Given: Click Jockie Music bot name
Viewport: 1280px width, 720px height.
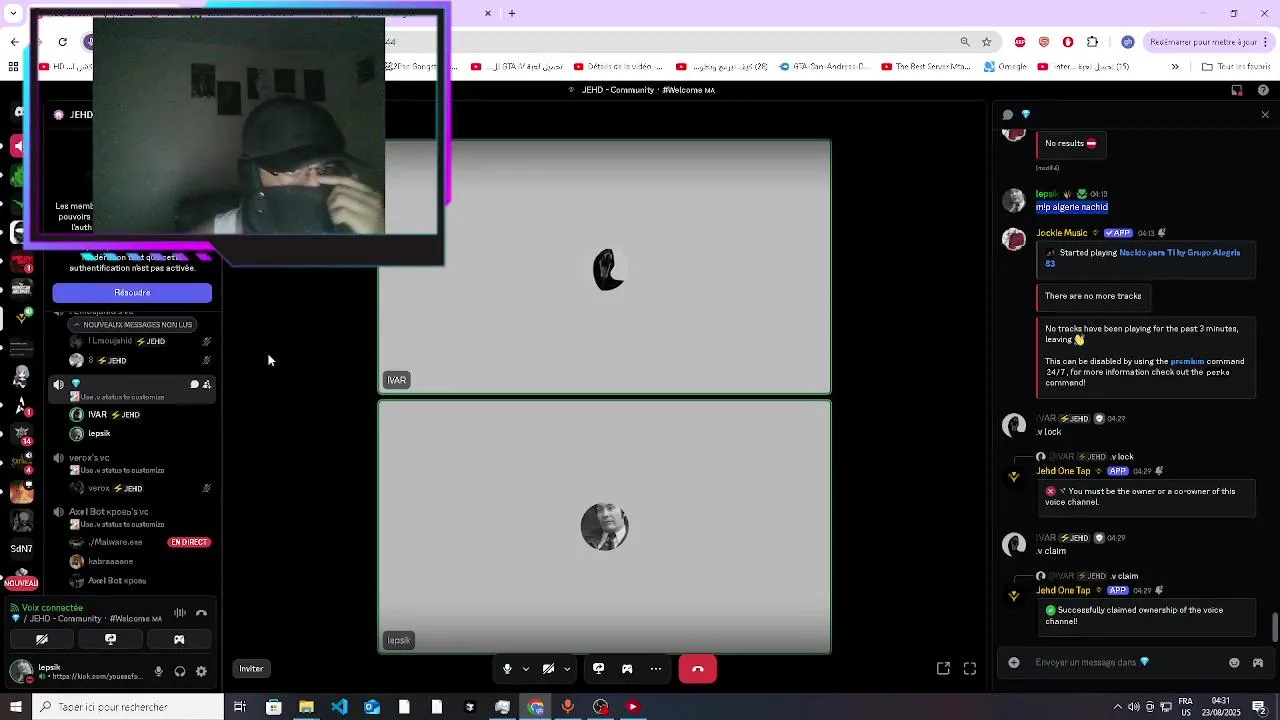Looking at the screenshot, I should (1062, 233).
